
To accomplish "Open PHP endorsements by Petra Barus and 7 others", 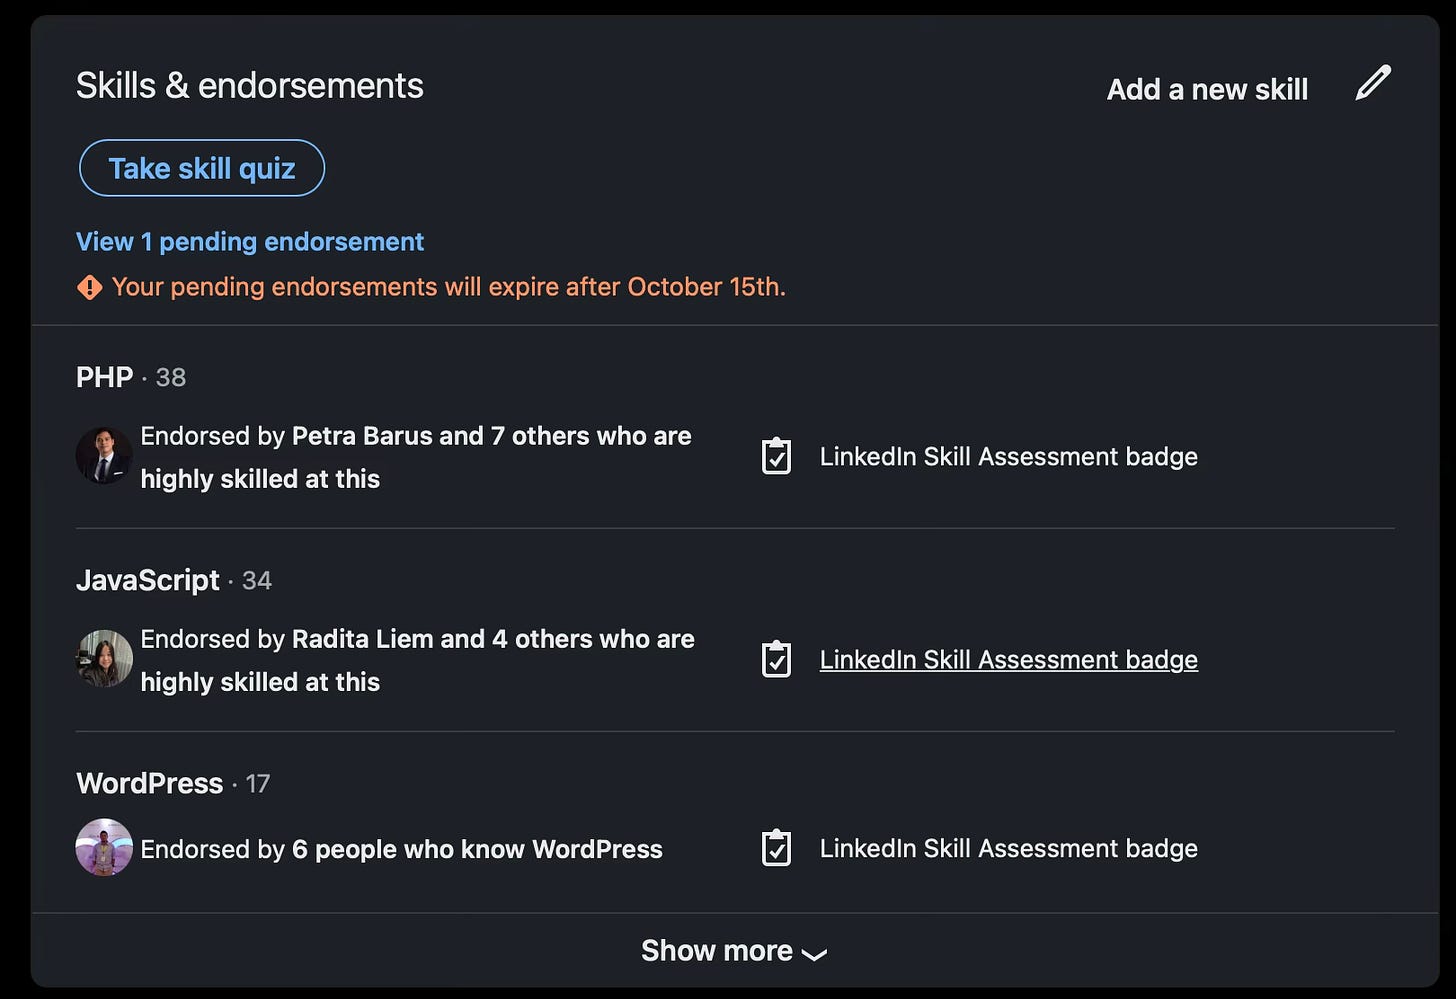I will point(416,457).
